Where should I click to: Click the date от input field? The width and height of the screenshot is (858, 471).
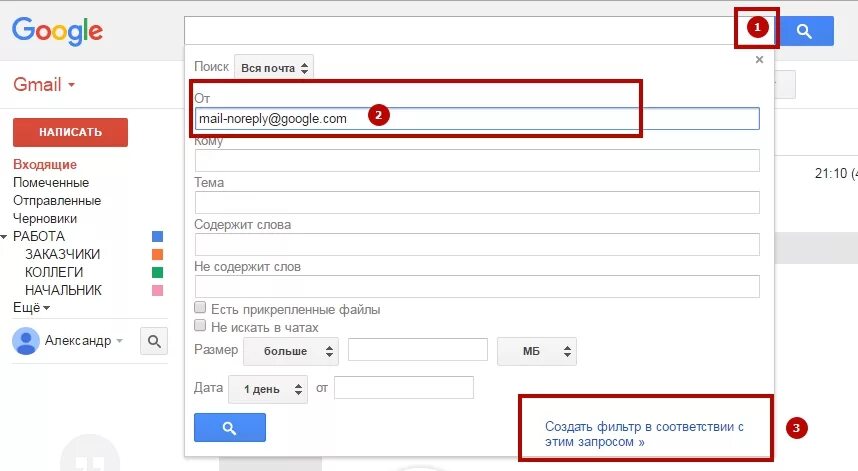click(404, 387)
